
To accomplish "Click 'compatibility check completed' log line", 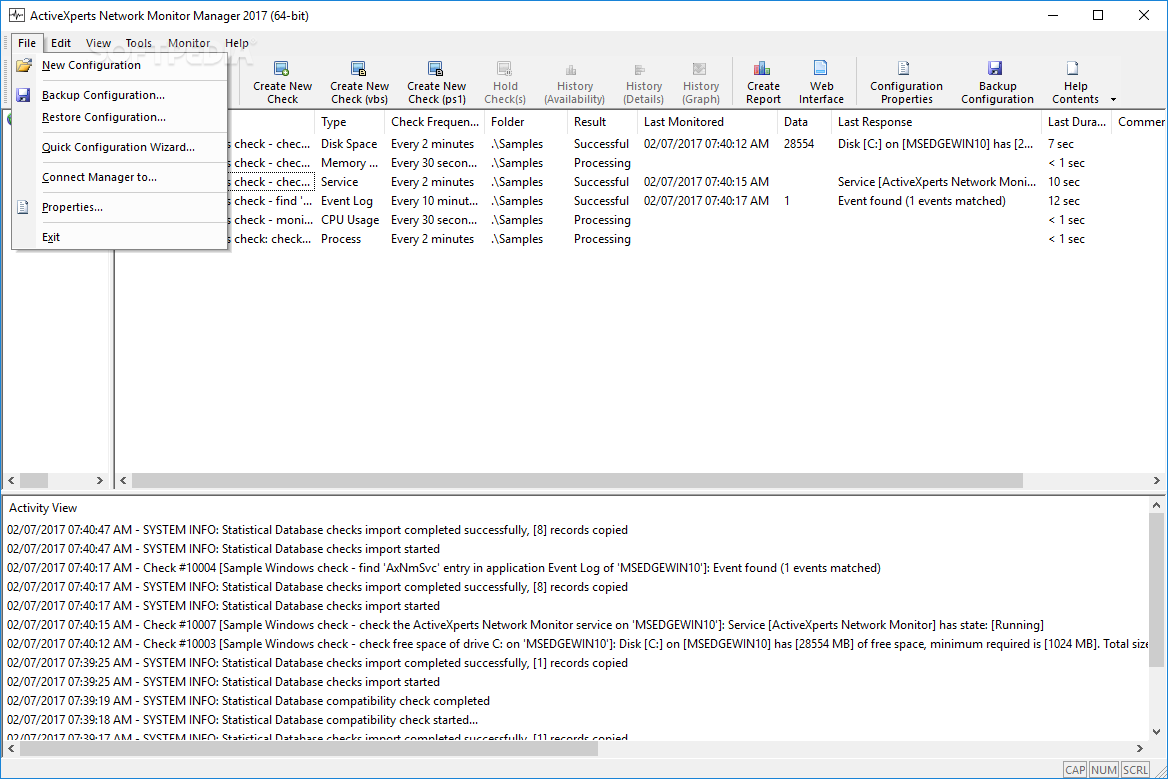I will [248, 702].
